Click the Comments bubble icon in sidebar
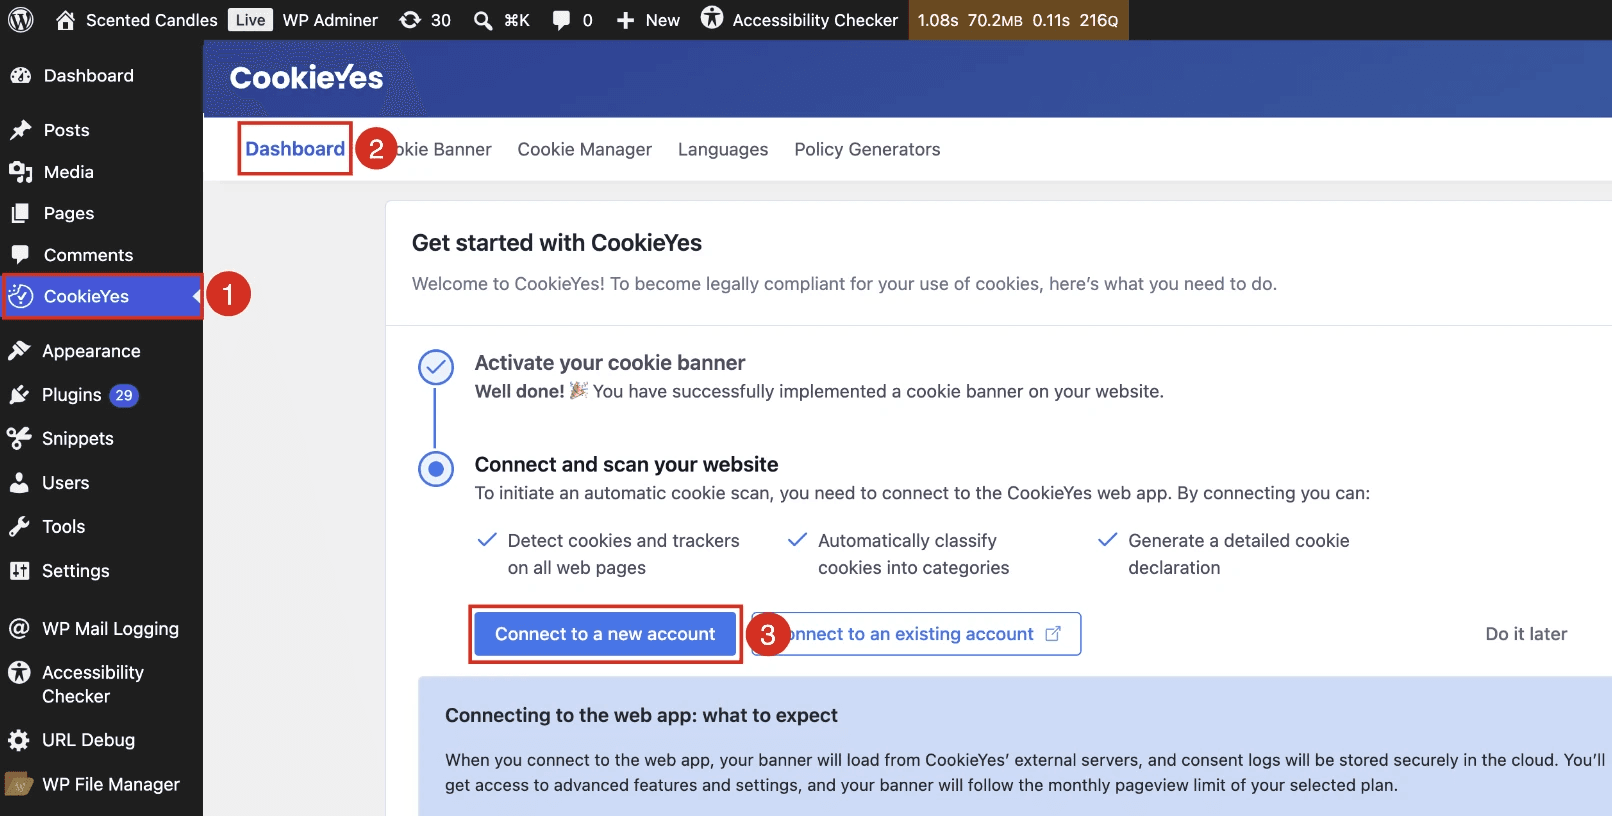This screenshot has height=816, width=1612. (20, 254)
